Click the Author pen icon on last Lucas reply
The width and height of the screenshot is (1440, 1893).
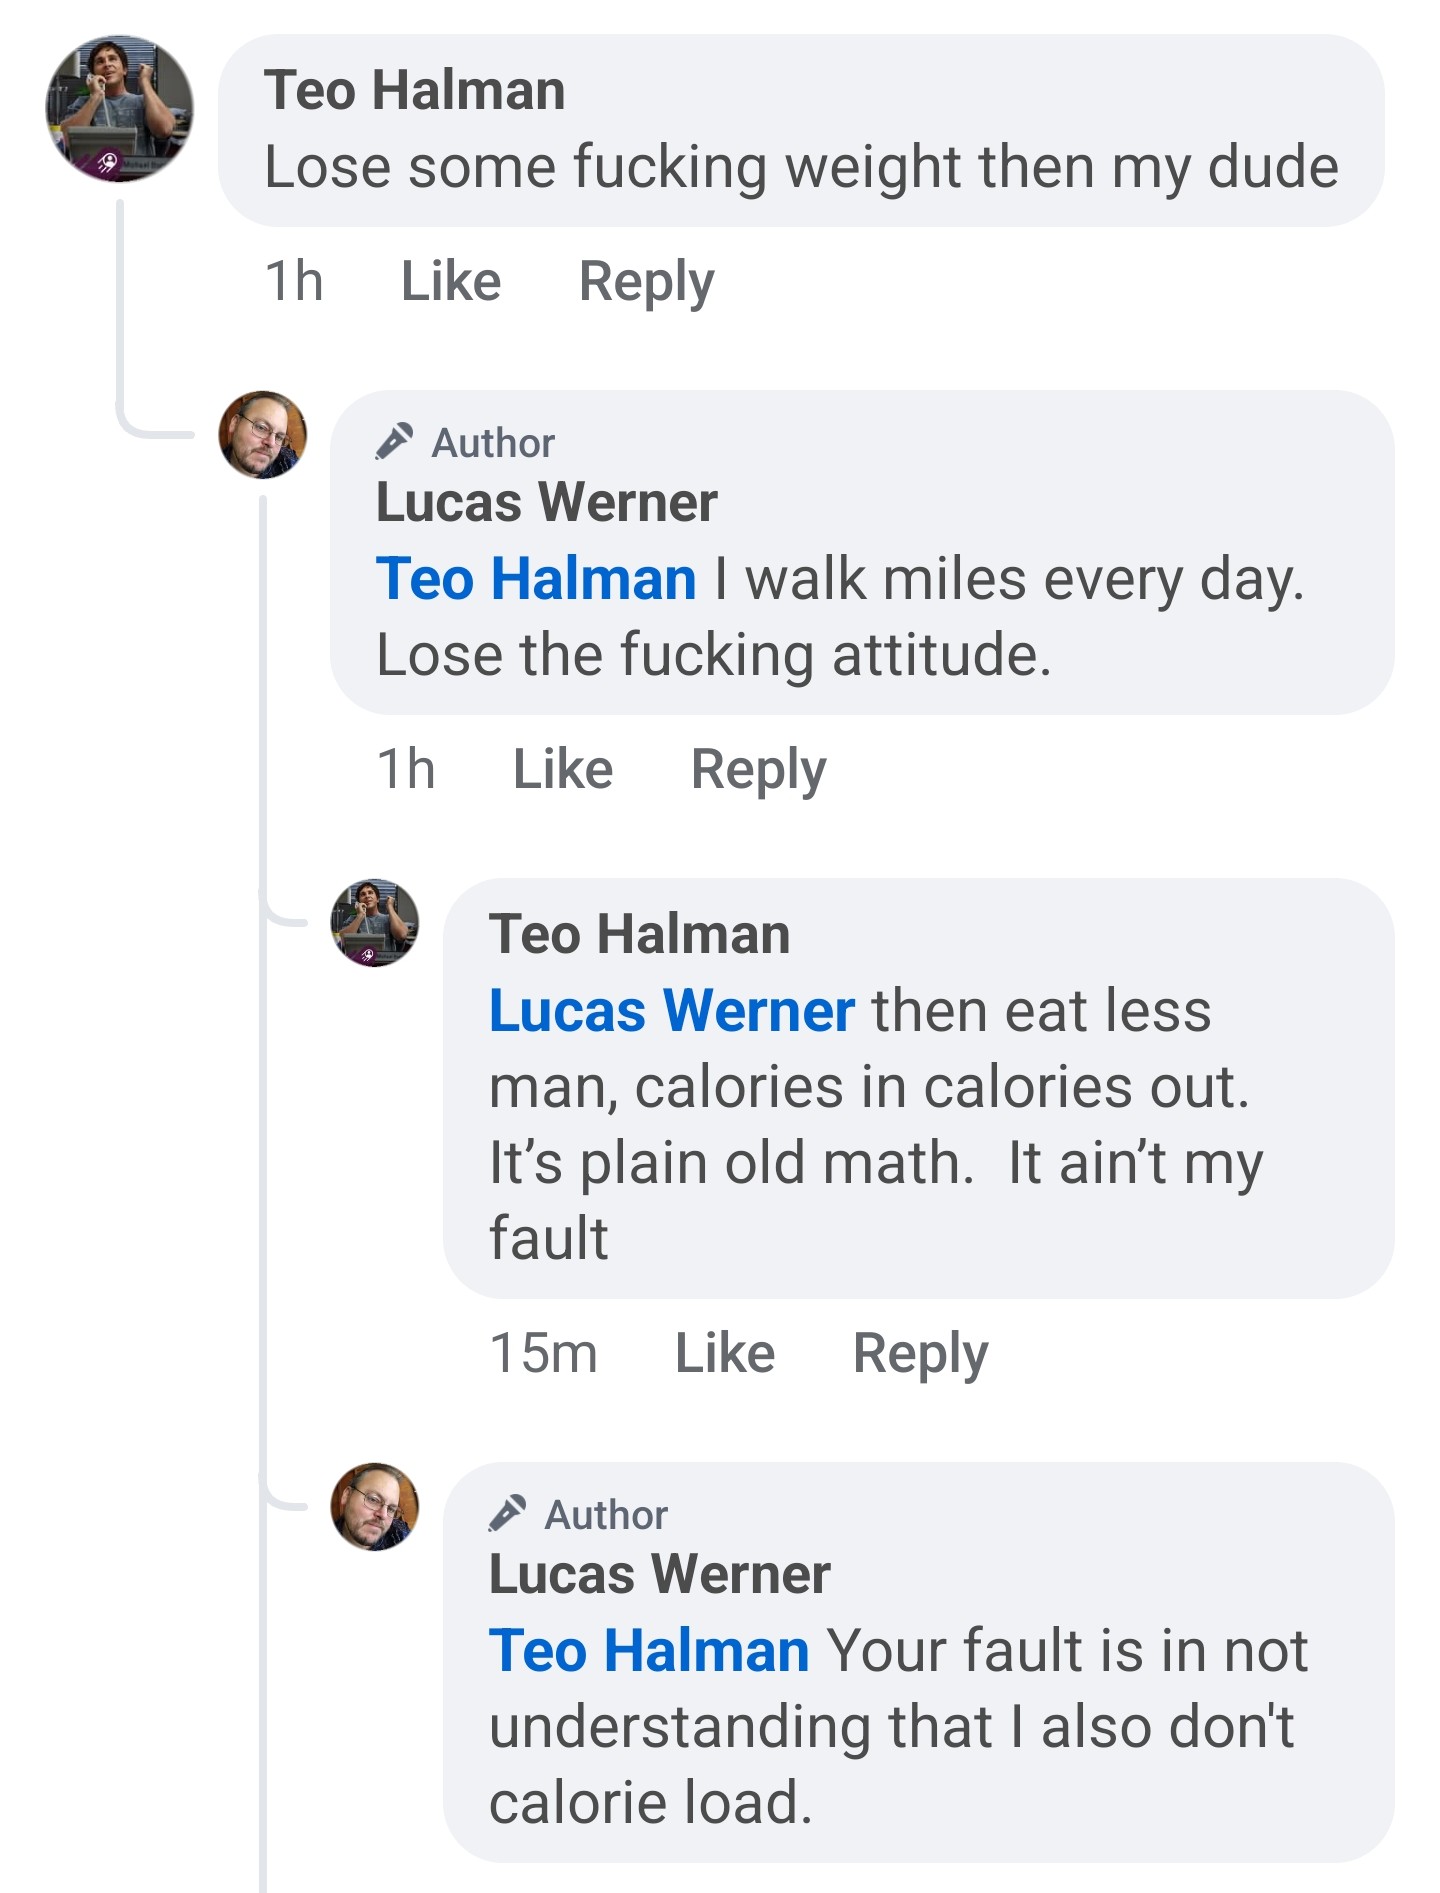(507, 1513)
